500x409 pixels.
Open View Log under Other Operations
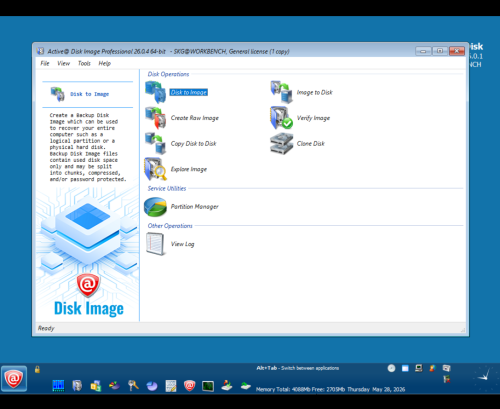point(182,244)
